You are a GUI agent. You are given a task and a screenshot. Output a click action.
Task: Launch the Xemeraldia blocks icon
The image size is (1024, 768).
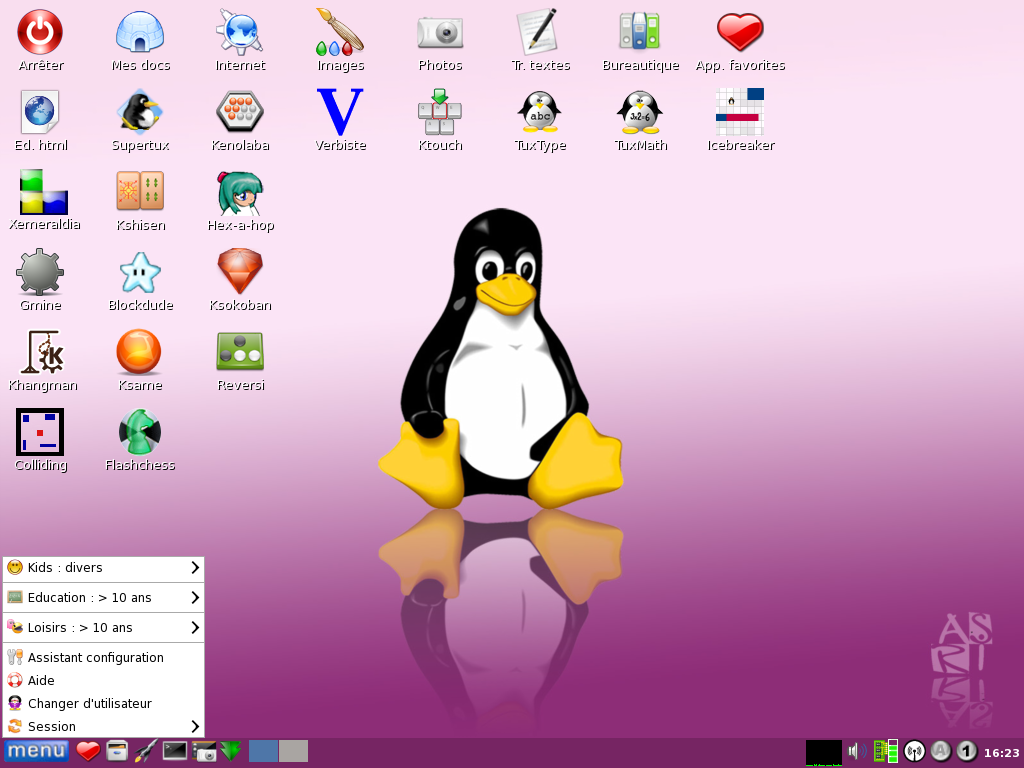(43, 192)
